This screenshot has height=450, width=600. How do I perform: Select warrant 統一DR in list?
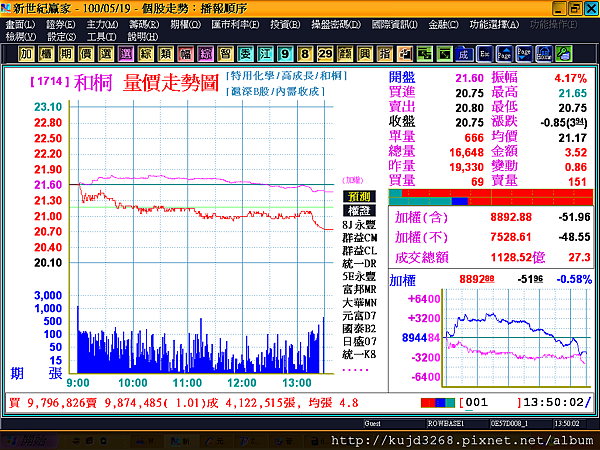click(359, 264)
